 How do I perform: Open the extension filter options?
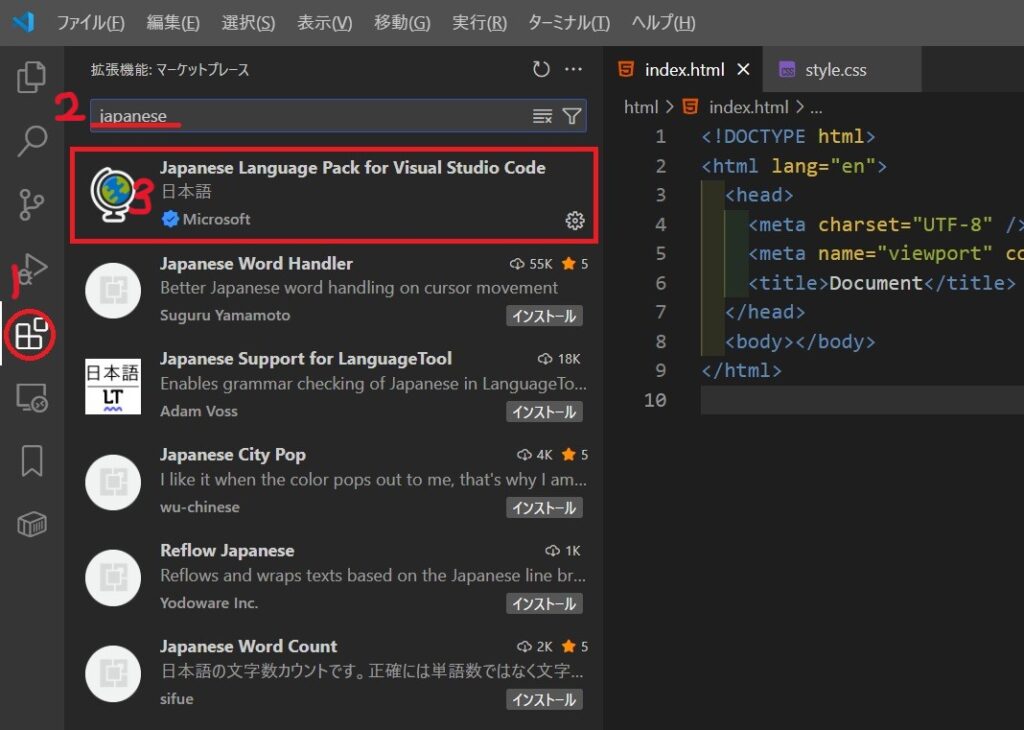tap(572, 116)
